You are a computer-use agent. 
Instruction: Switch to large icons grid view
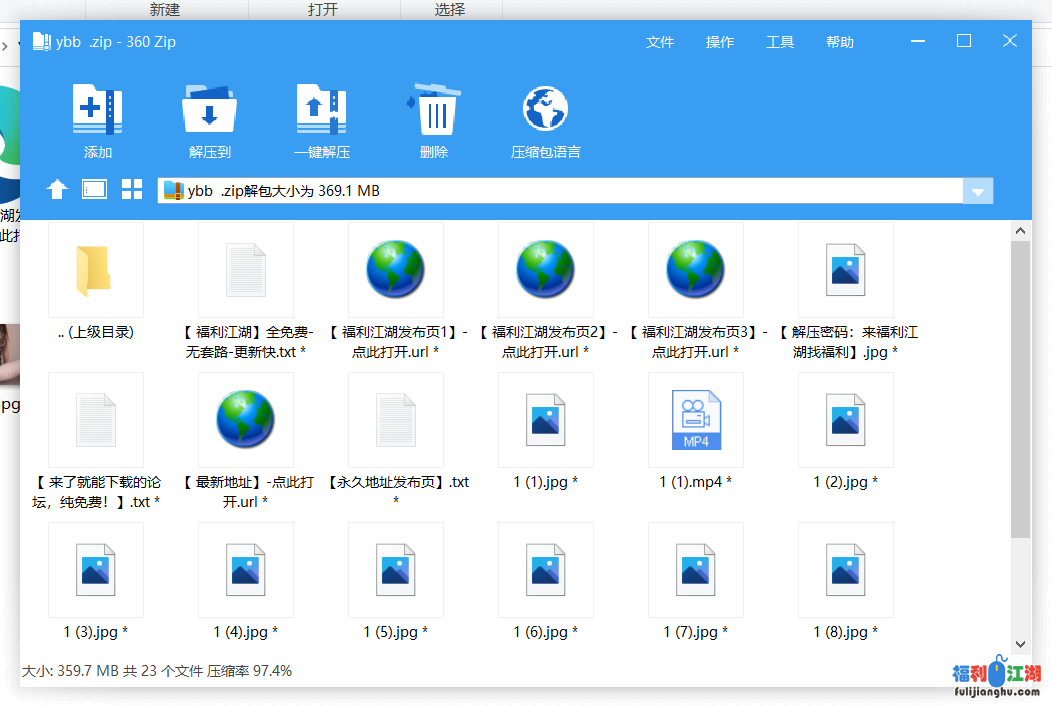point(132,190)
